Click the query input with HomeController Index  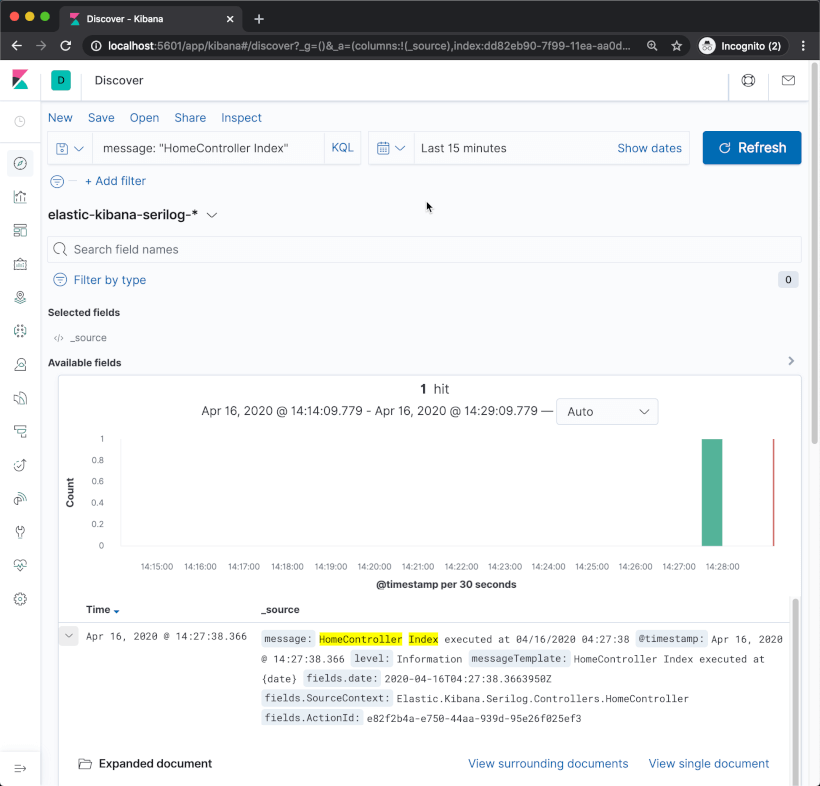click(x=208, y=149)
